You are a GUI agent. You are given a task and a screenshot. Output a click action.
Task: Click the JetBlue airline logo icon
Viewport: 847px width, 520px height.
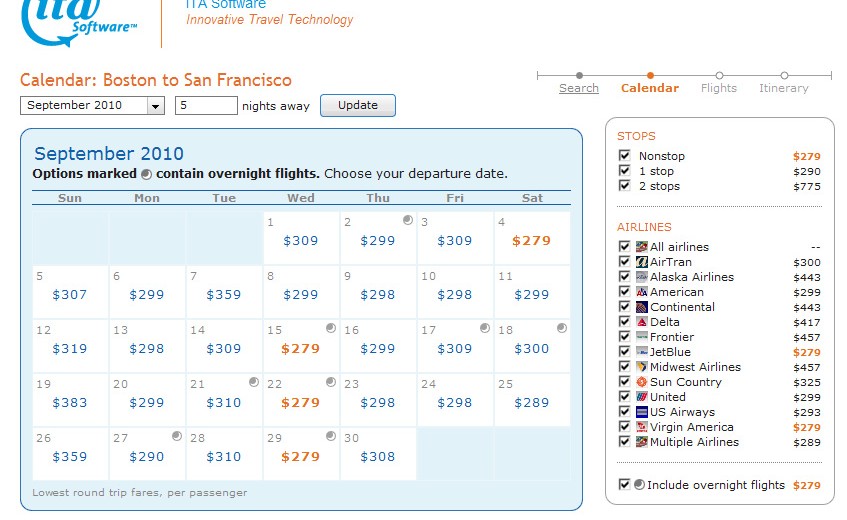pyautogui.click(x=641, y=352)
